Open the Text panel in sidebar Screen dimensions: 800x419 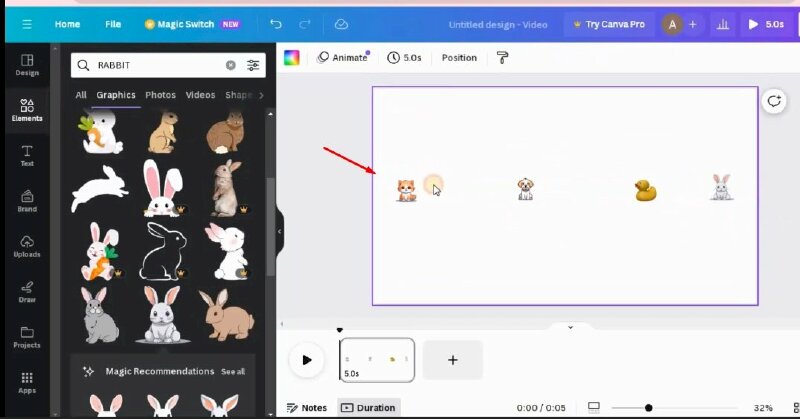[x=27, y=153]
